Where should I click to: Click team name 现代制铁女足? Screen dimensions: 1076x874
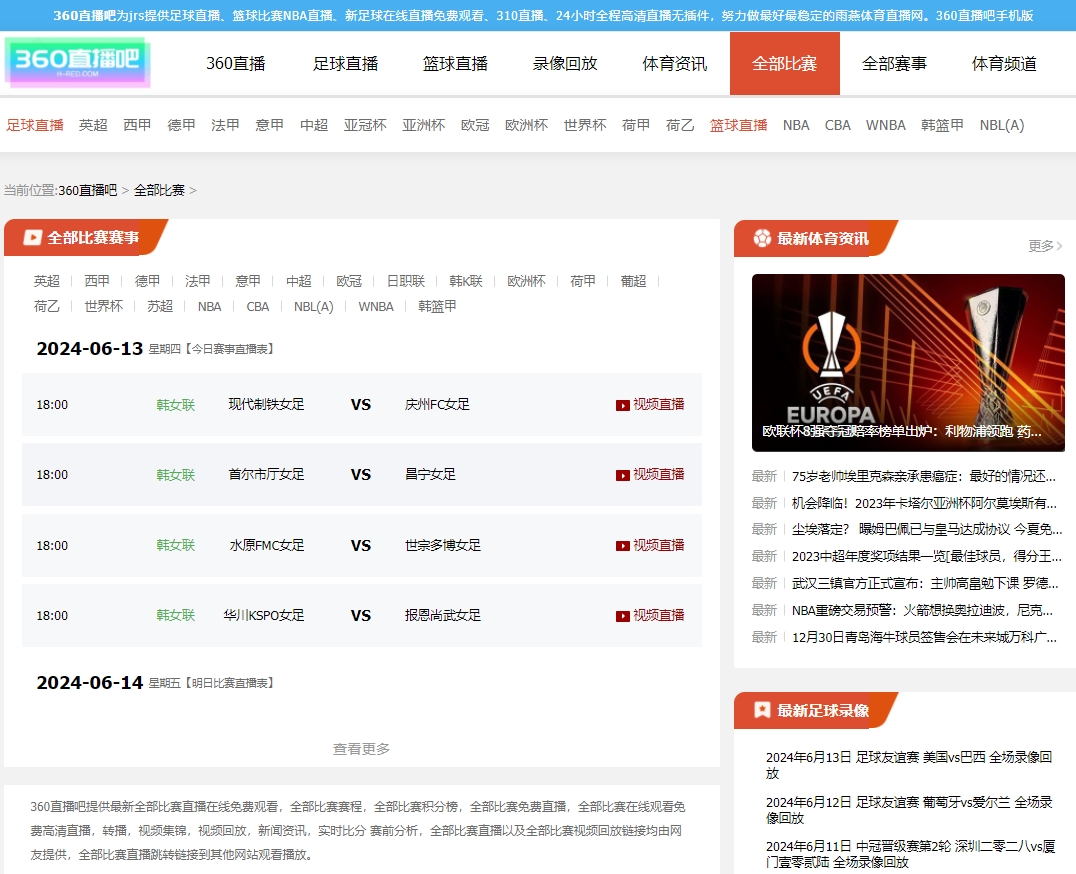266,405
